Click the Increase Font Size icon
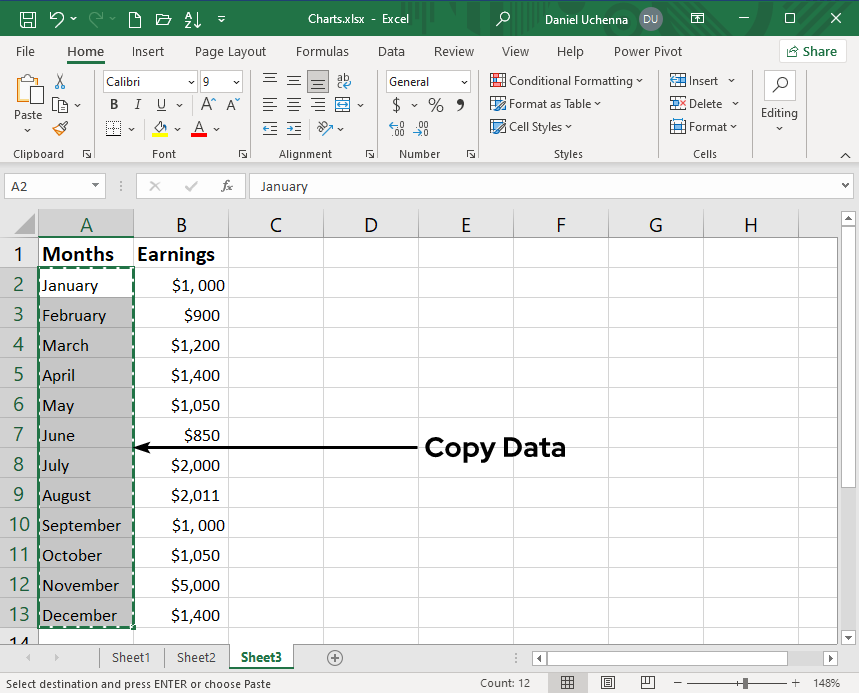This screenshot has width=859, height=693. point(208,105)
